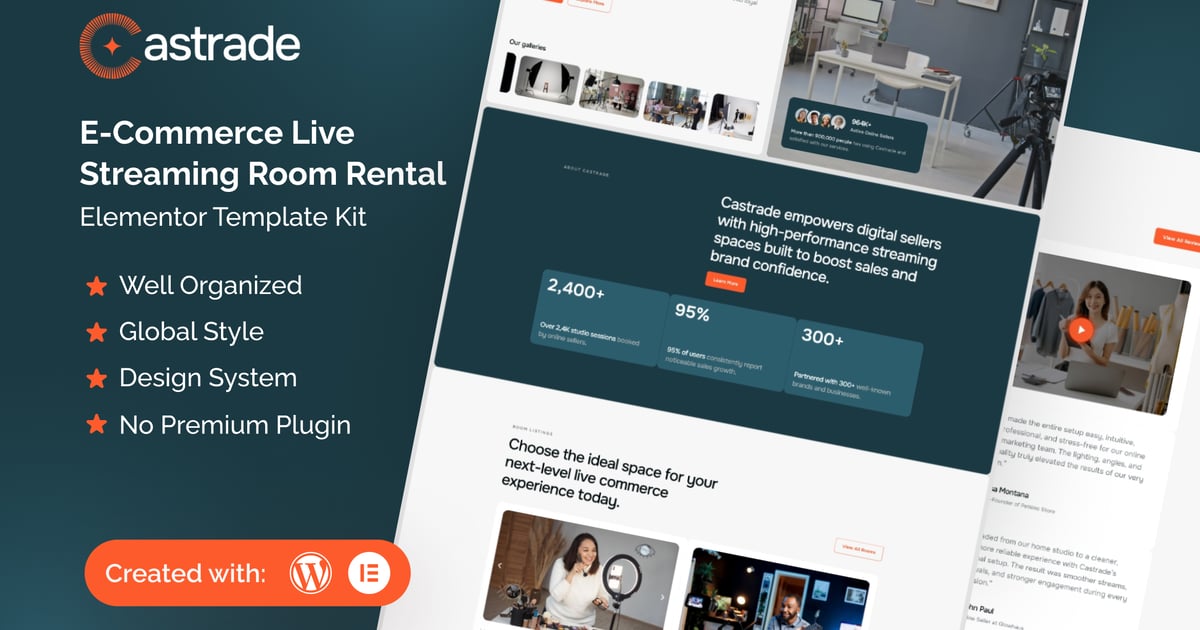Open the gallery thumbnail with people at table
The height and width of the screenshot is (630, 1200).
pos(675,104)
